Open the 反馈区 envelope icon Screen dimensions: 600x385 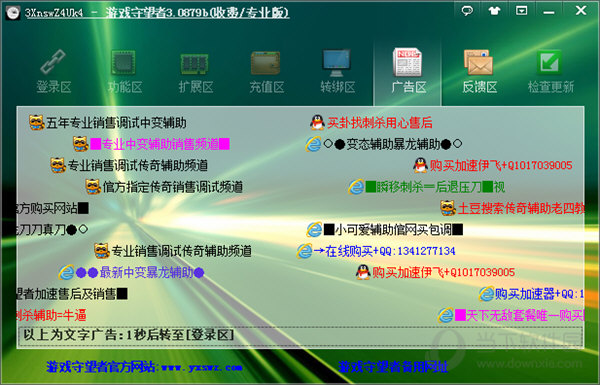(x=478, y=62)
